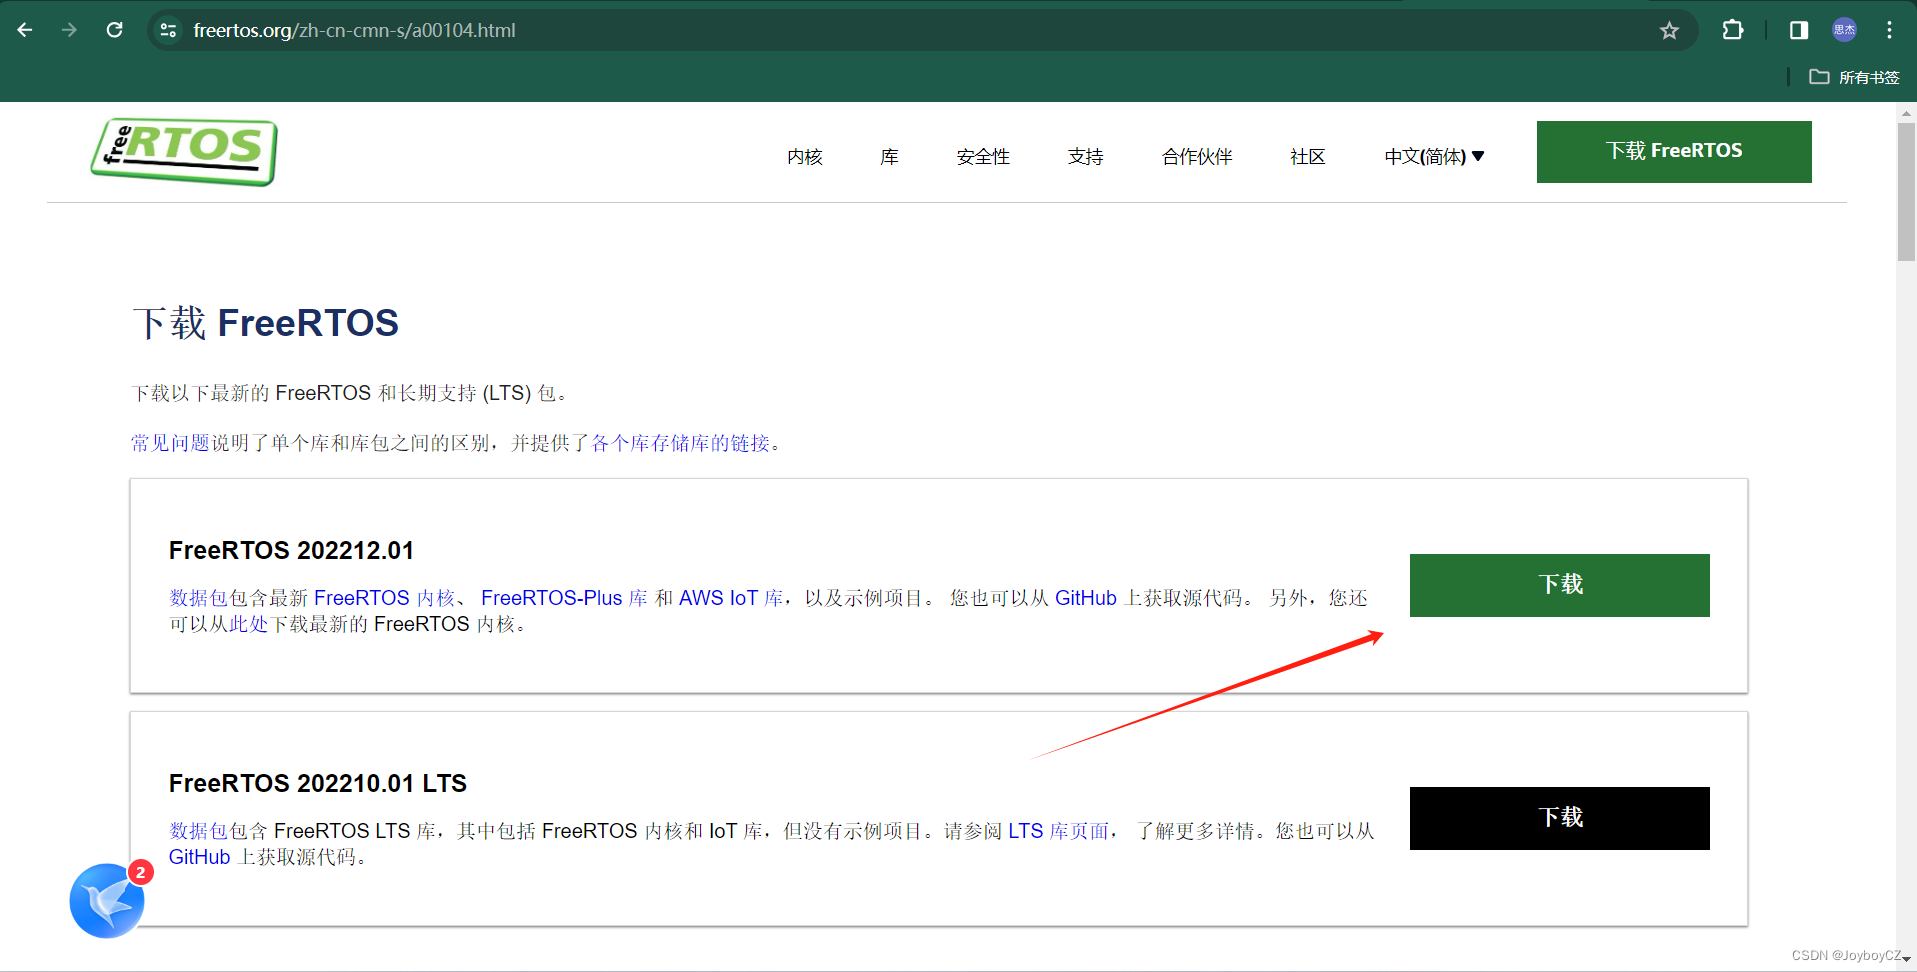Bookmark this page with the star icon
The width and height of the screenshot is (1917, 972).
pyautogui.click(x=1668, y=30)
